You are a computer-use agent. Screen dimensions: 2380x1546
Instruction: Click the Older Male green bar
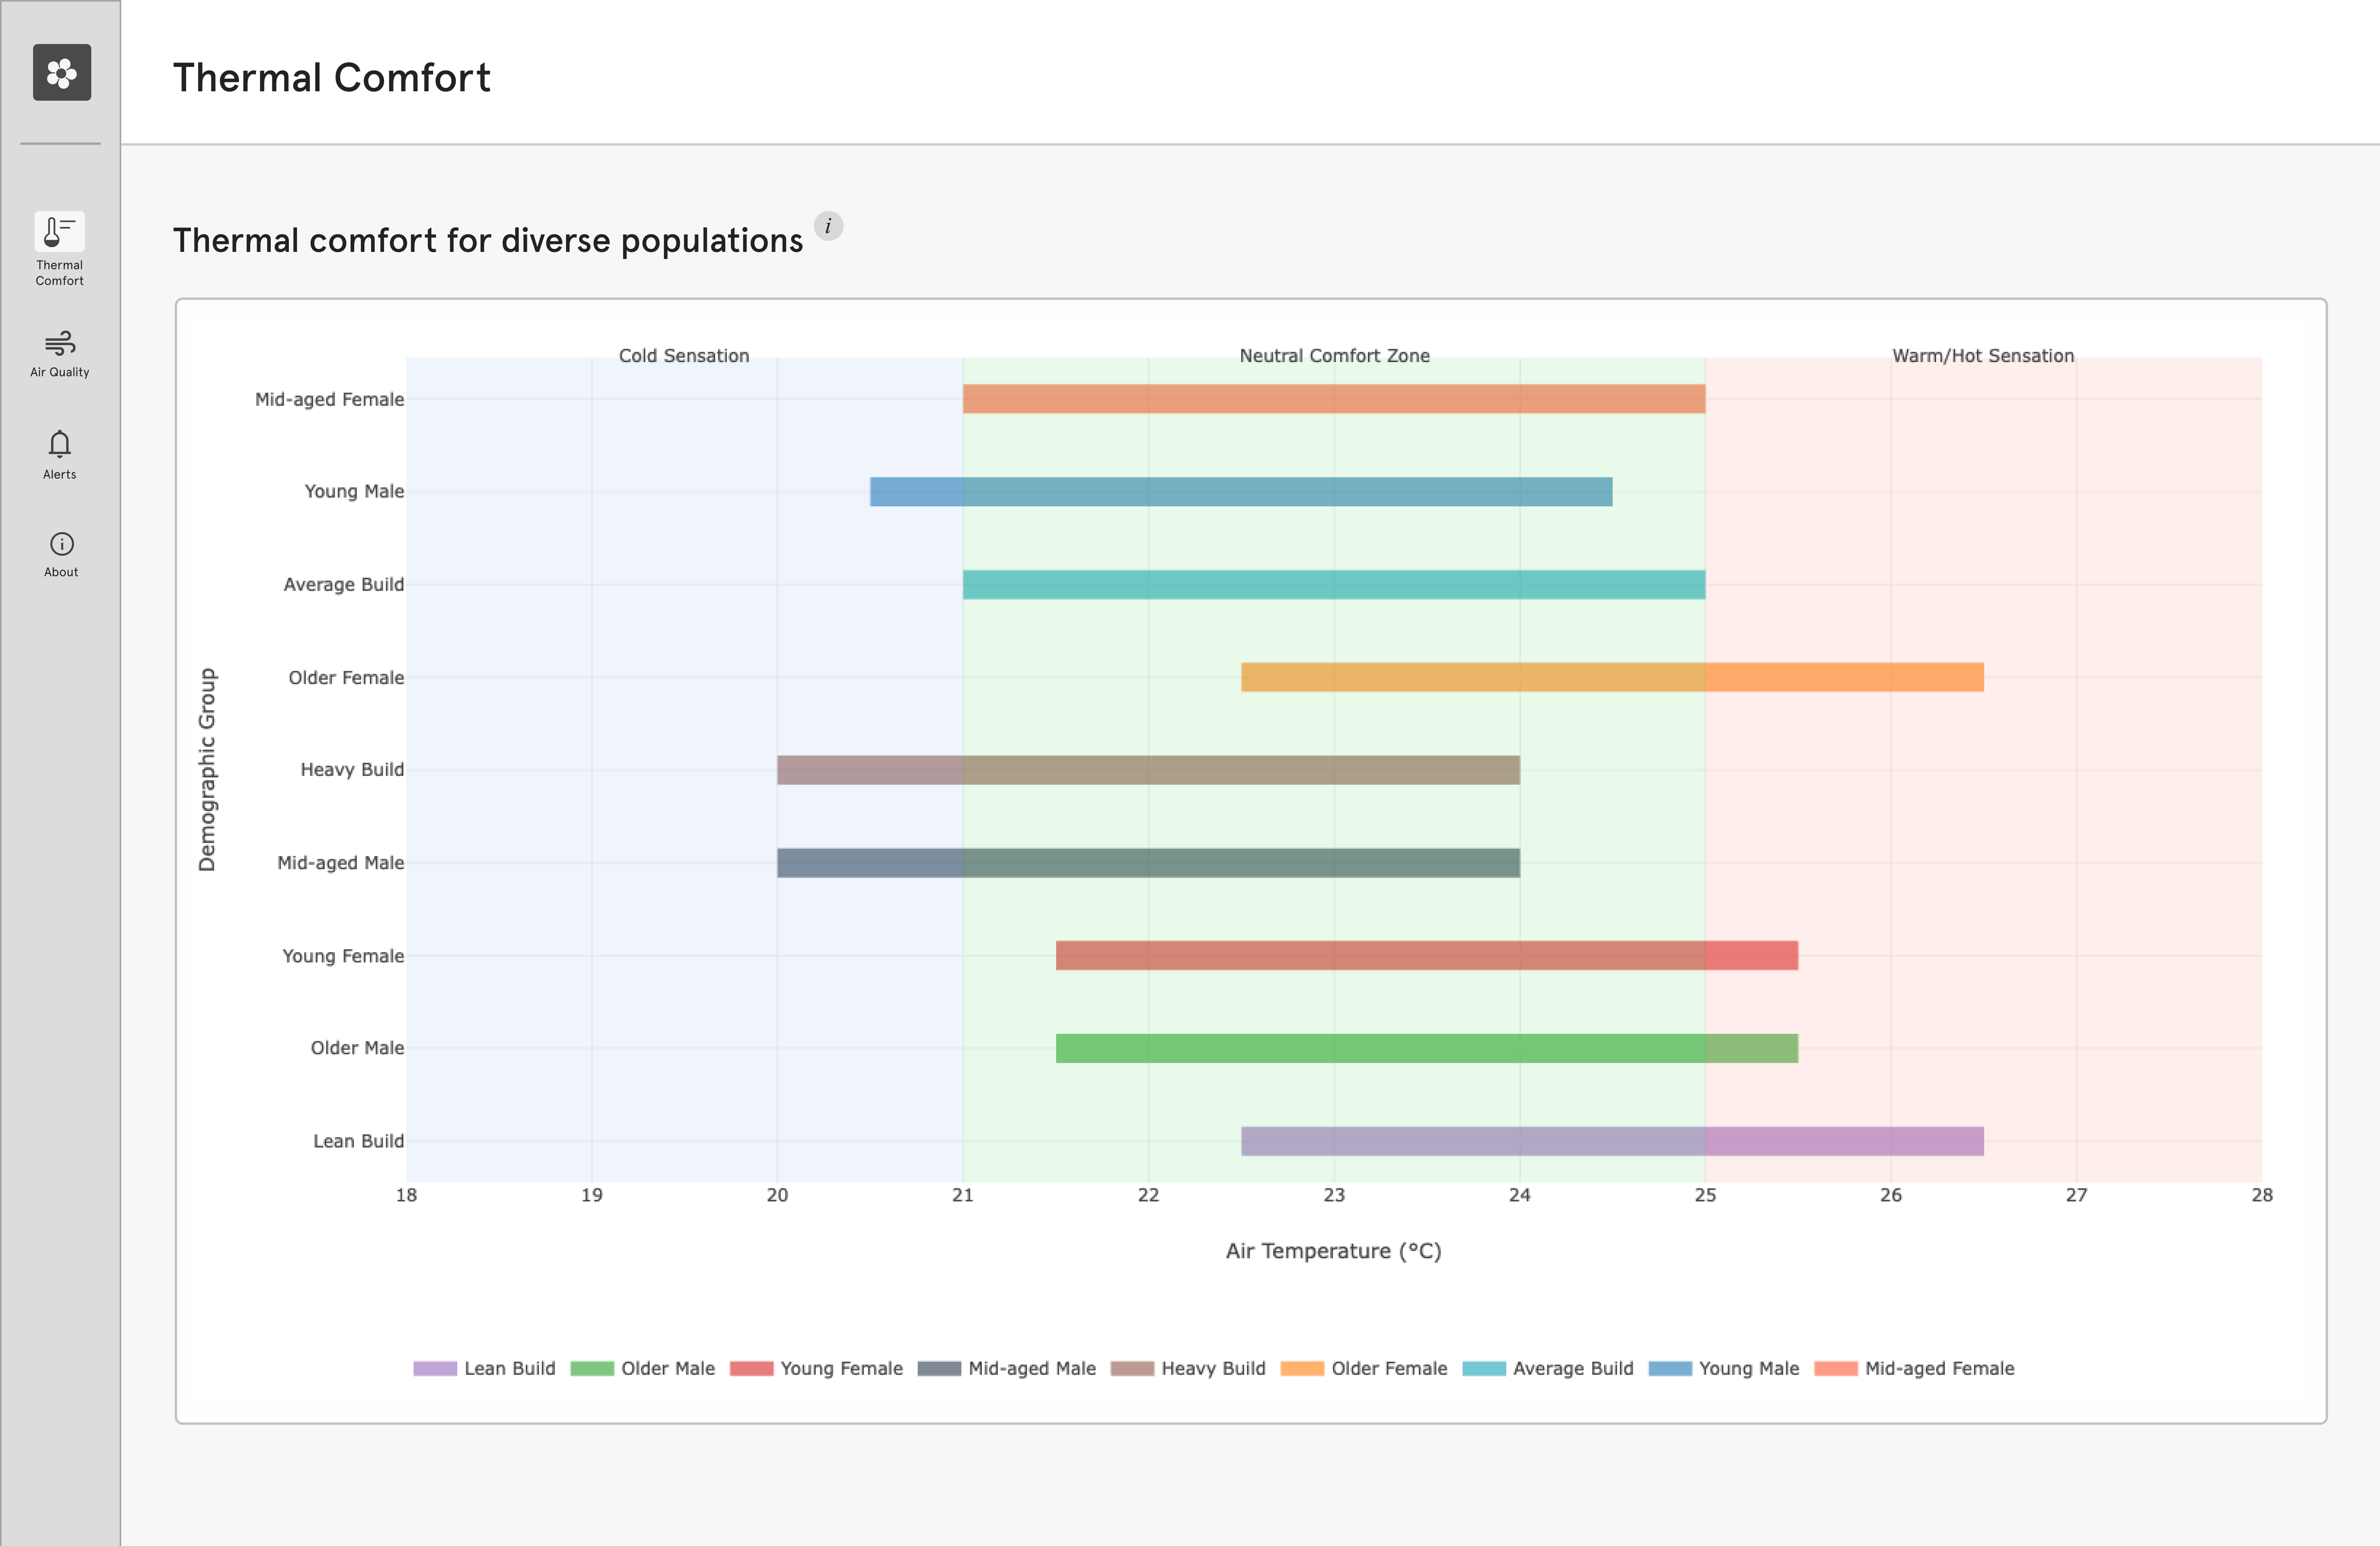[x=1427, y=1048]
